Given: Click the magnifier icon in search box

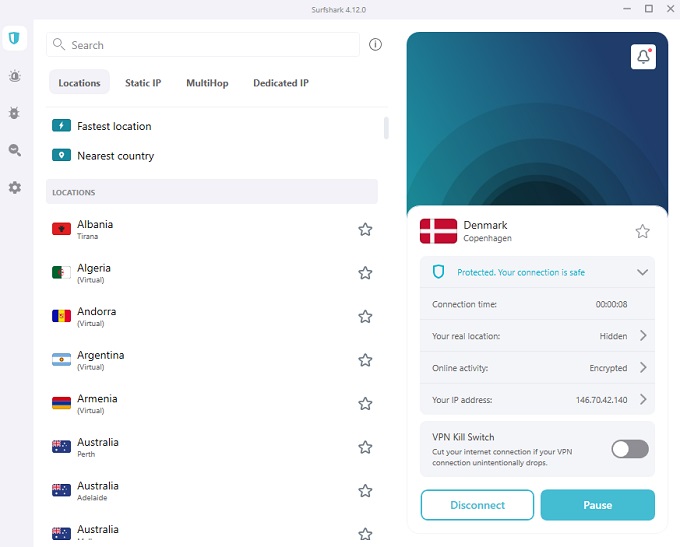Looking at the screenshot, I should [59, 44].
